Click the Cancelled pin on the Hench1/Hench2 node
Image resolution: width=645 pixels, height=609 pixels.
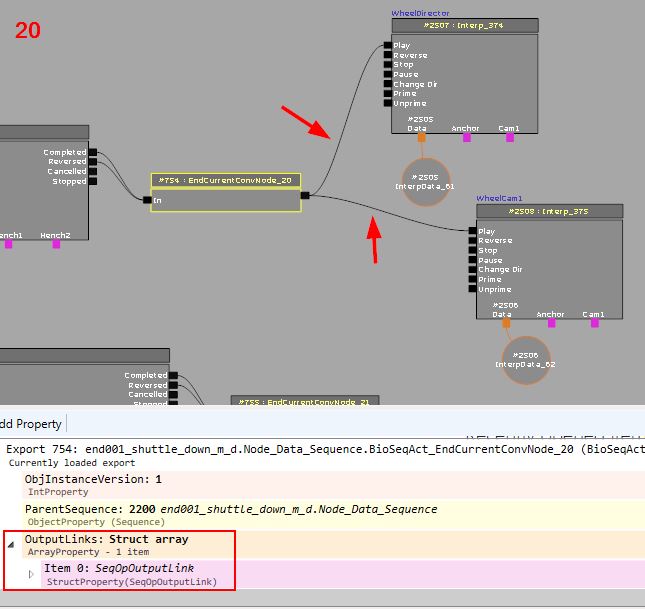[93, 171]
